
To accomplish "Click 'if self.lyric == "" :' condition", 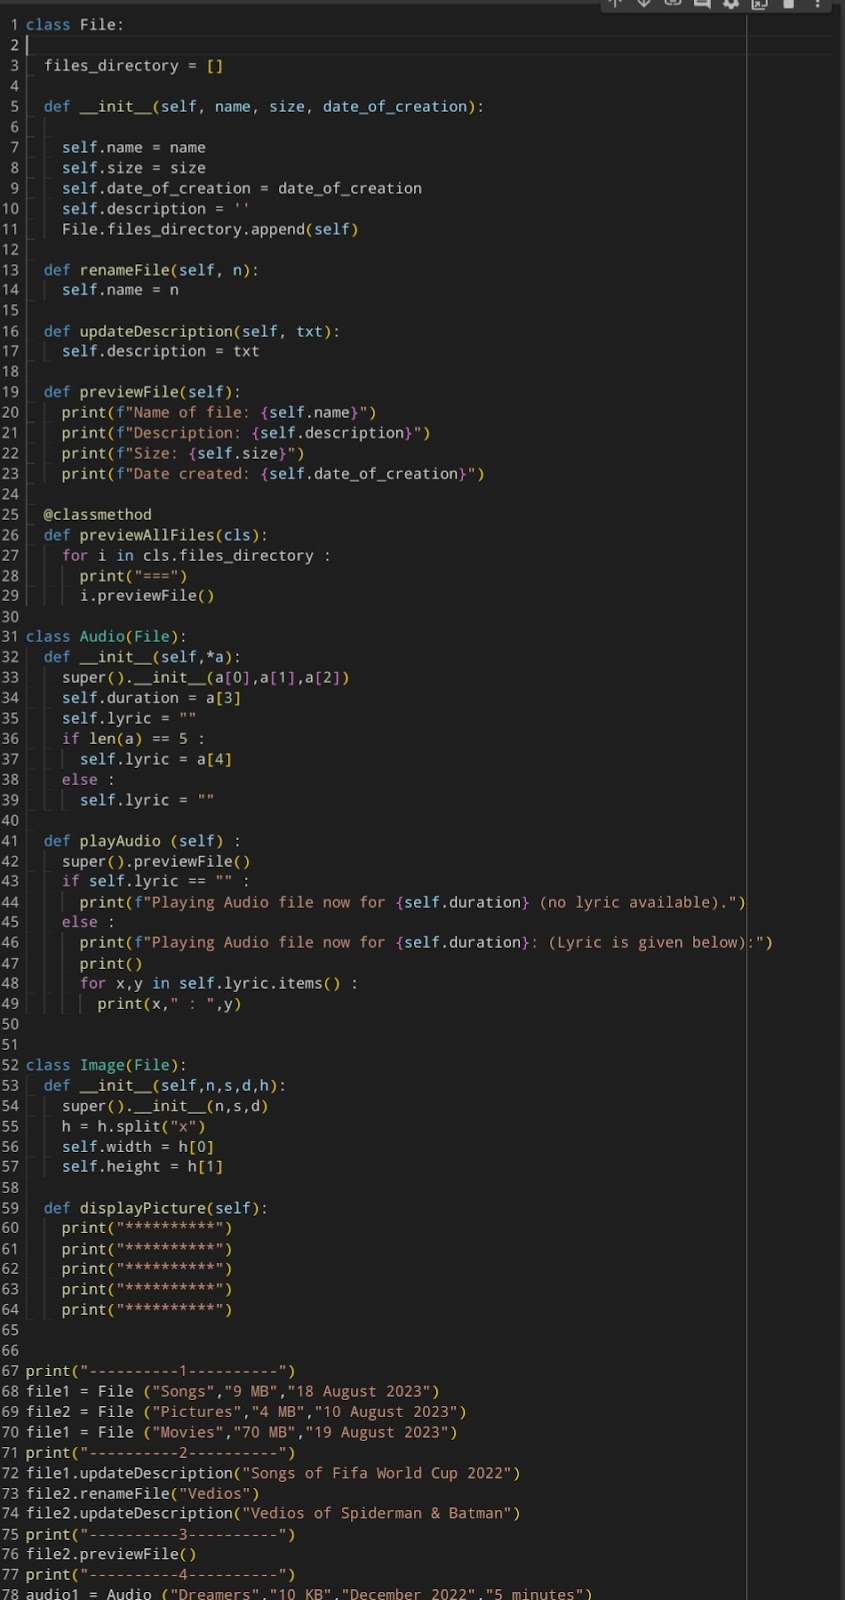I will (156, 881).
